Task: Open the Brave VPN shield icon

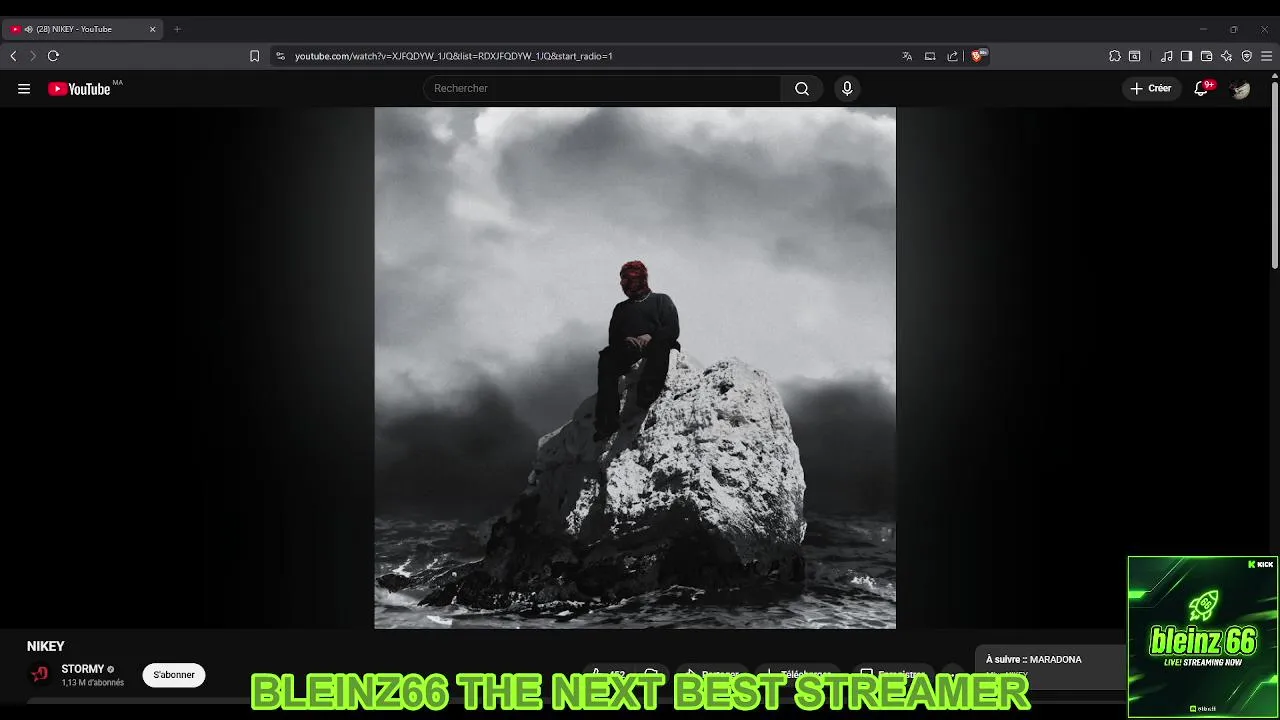Action: coord(1246,56)
